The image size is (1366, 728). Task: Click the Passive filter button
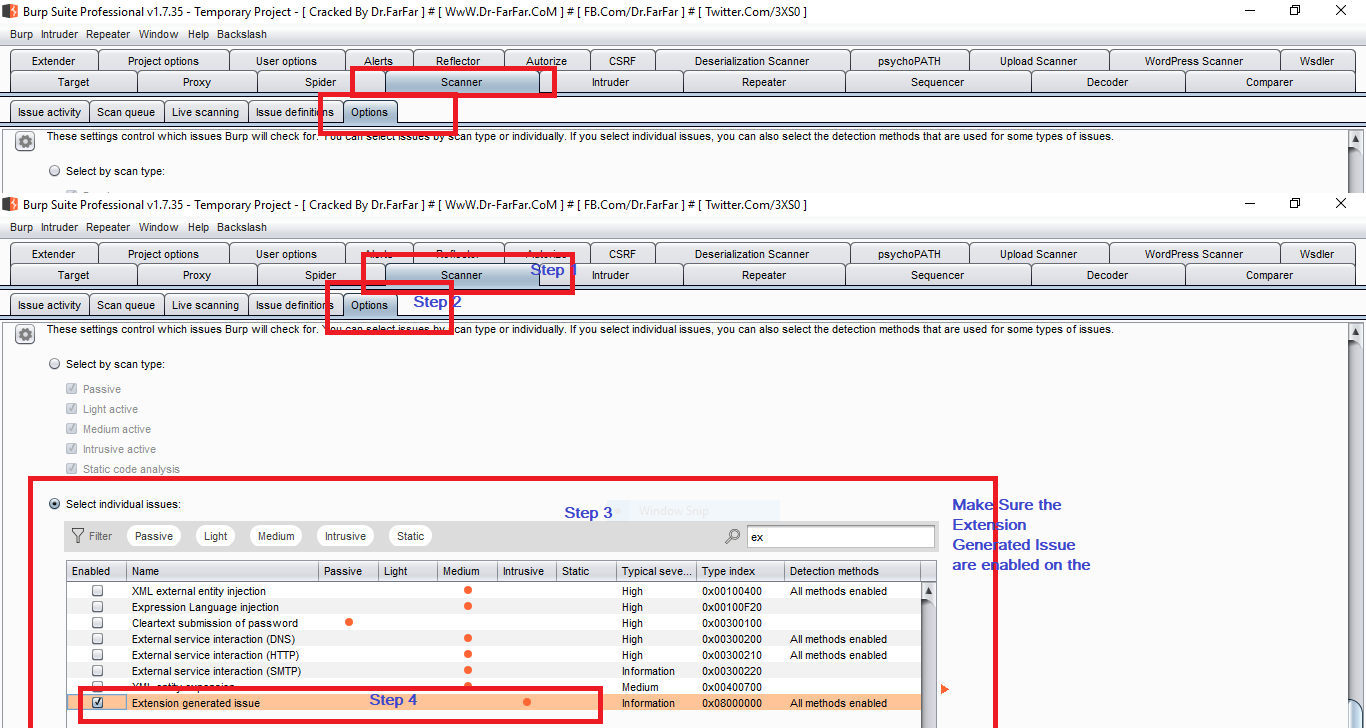click(154, 536)
